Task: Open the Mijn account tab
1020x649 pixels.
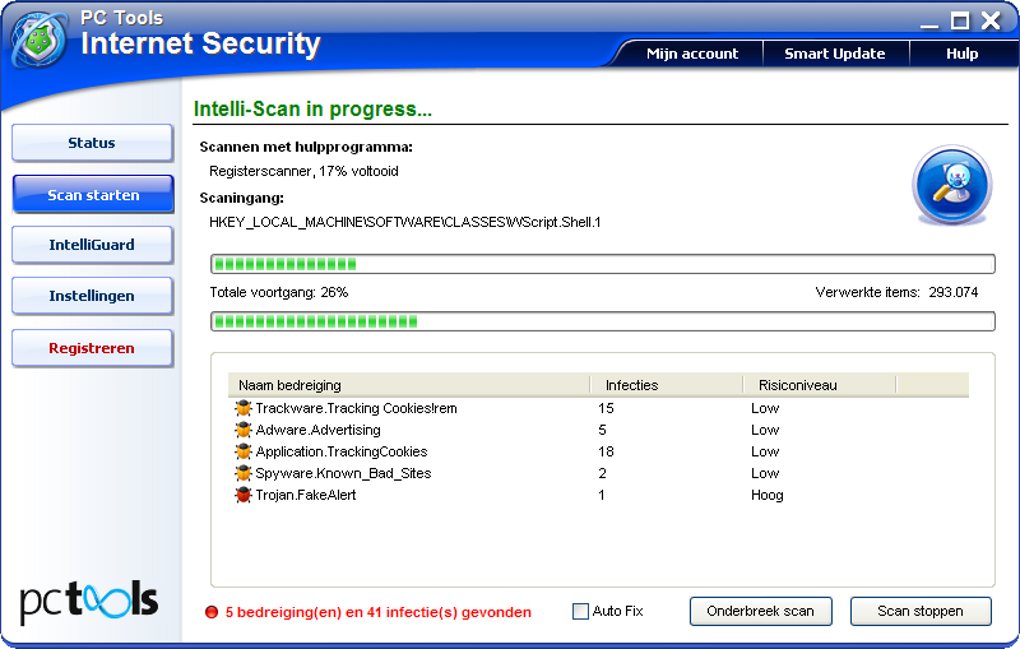Action: tap(692, 54)
